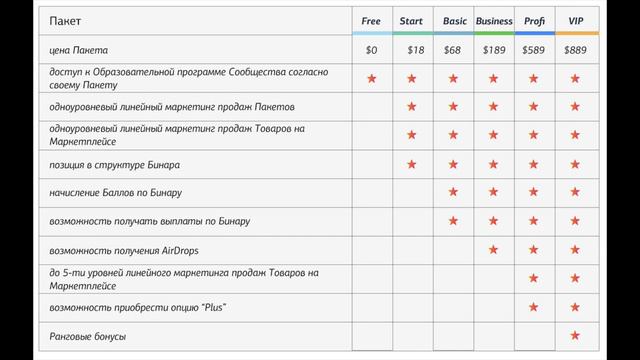Click the Profi star in AirDrops row
This screenshot has height=360, width=640.
pyautogui.click(x=533, y=249)
